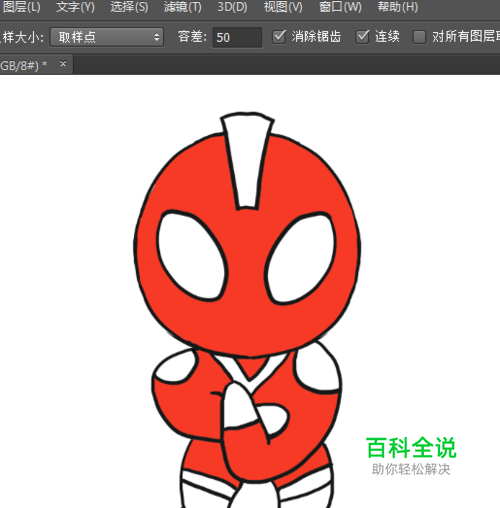Open the 图层(L) menu

(x=22, y=7)
